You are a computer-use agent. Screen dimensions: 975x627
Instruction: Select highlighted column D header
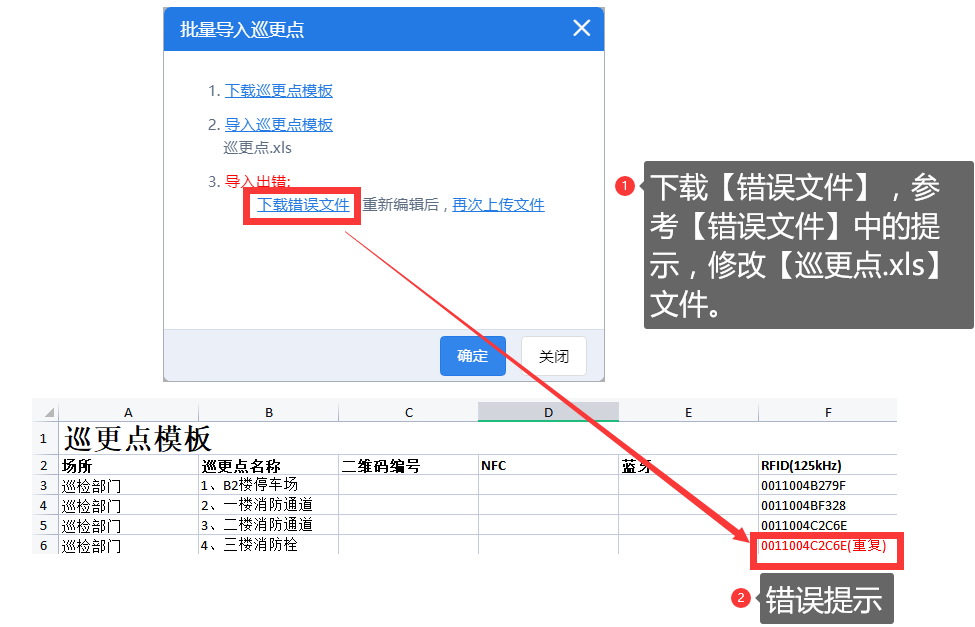click(548, 412)
